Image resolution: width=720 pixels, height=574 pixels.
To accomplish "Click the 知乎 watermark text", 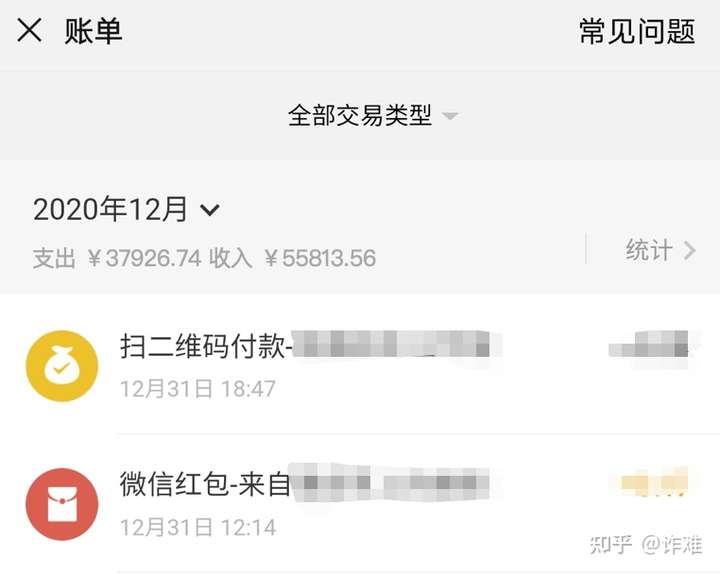I will [610, 545].
